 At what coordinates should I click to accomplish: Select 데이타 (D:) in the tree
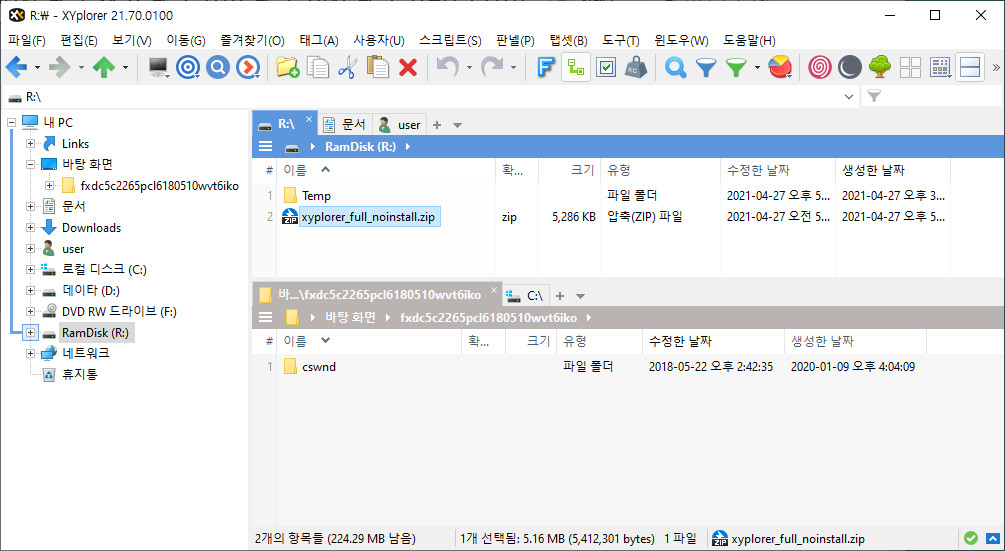click(x=91, y=291)
